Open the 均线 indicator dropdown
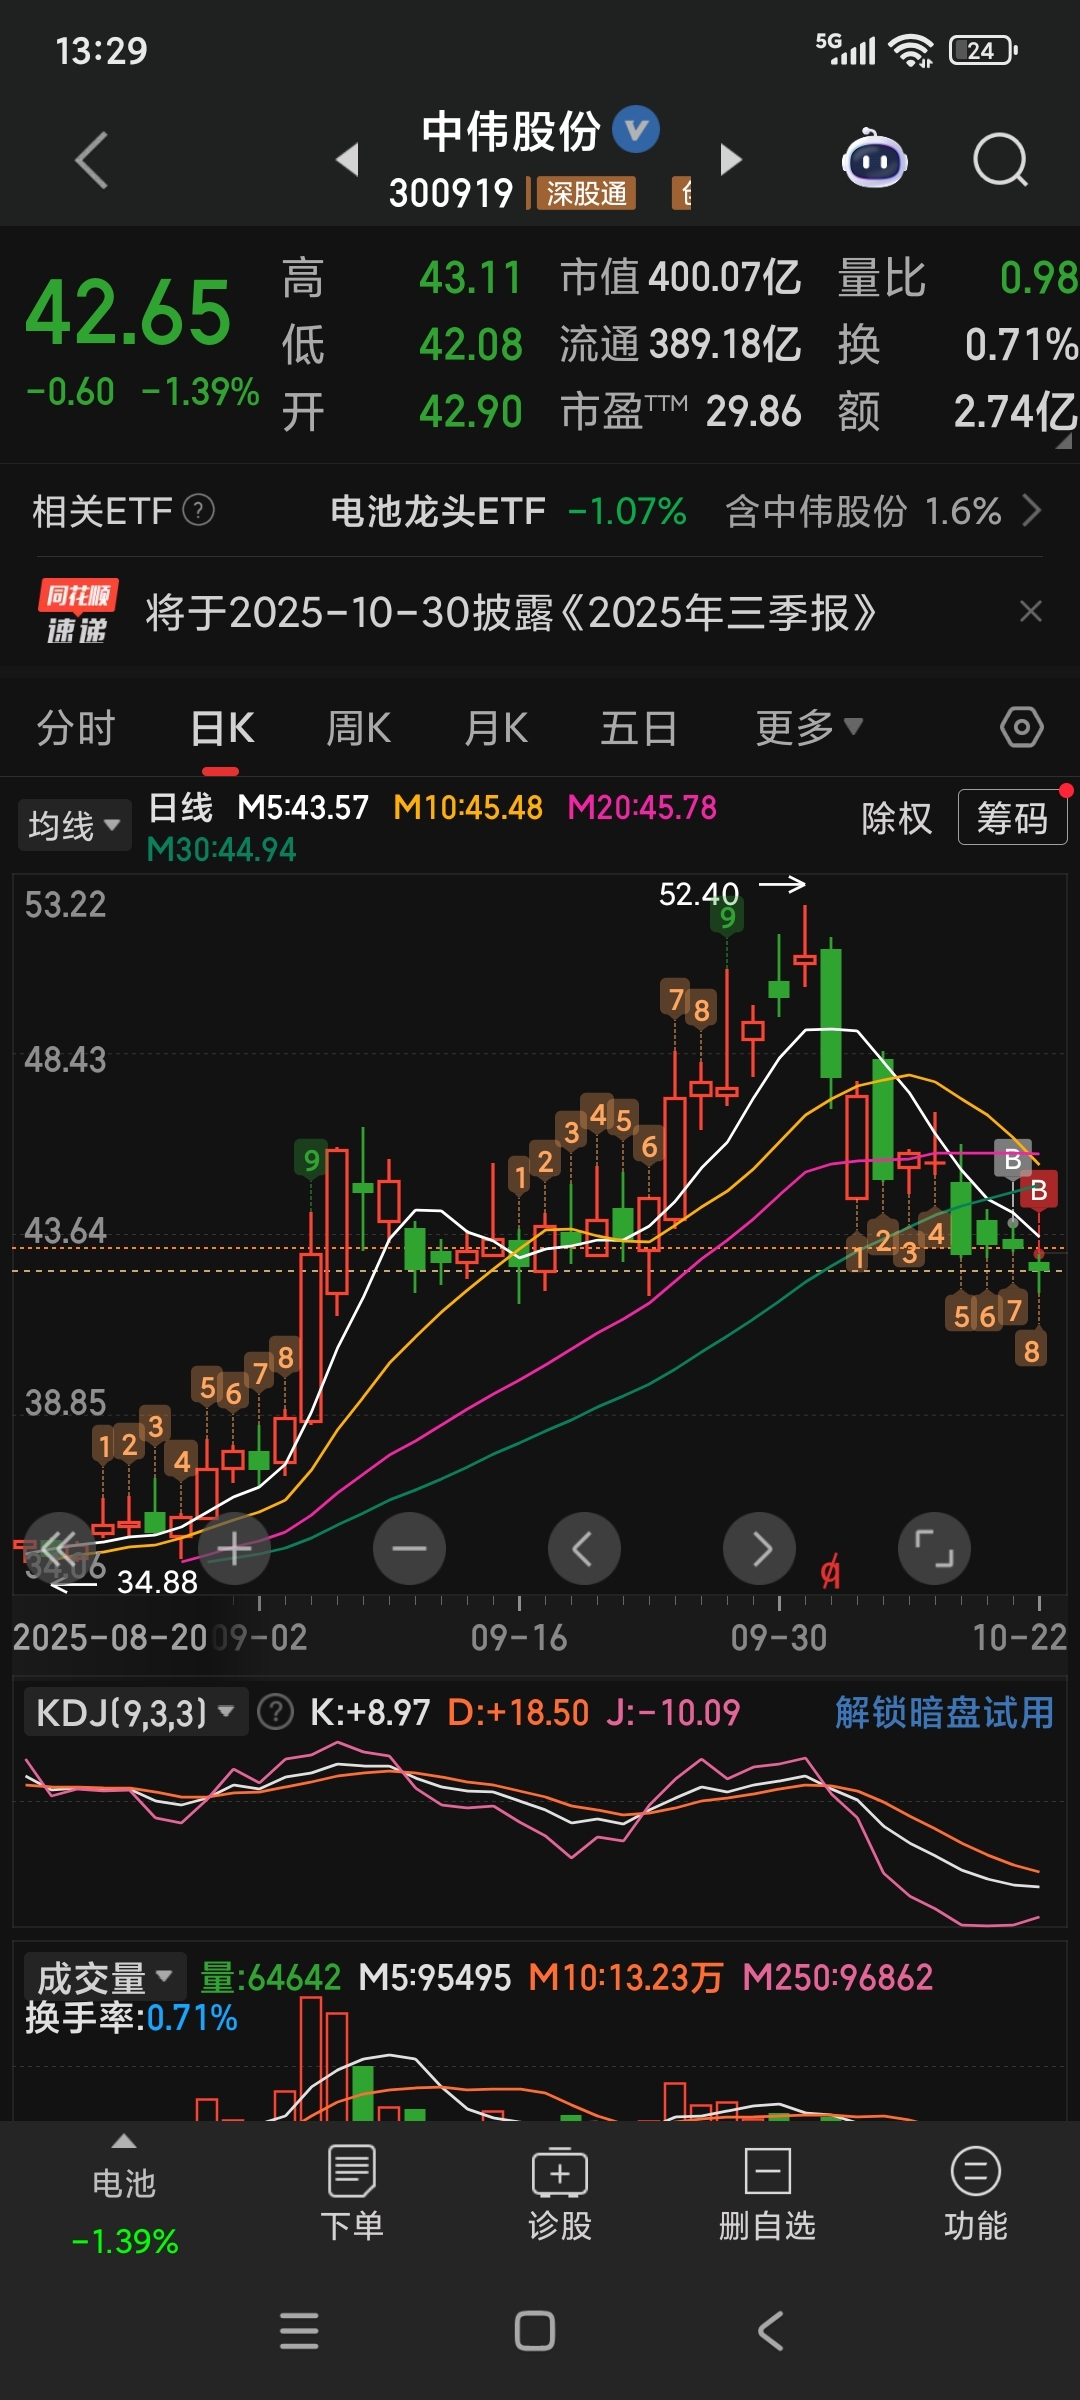The image size is (1080, 2400). pyautogui.click(x=74, y=825)
